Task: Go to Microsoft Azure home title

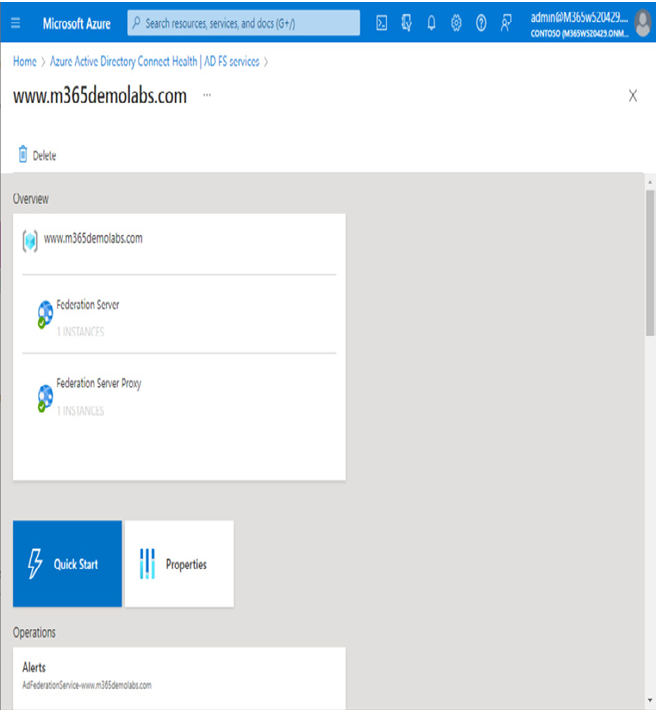Action: click(x=76, y=24)
